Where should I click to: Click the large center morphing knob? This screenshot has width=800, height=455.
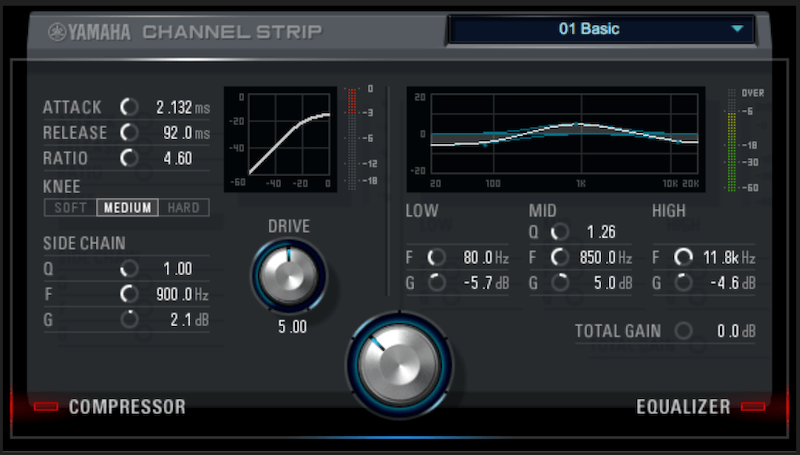399,364
